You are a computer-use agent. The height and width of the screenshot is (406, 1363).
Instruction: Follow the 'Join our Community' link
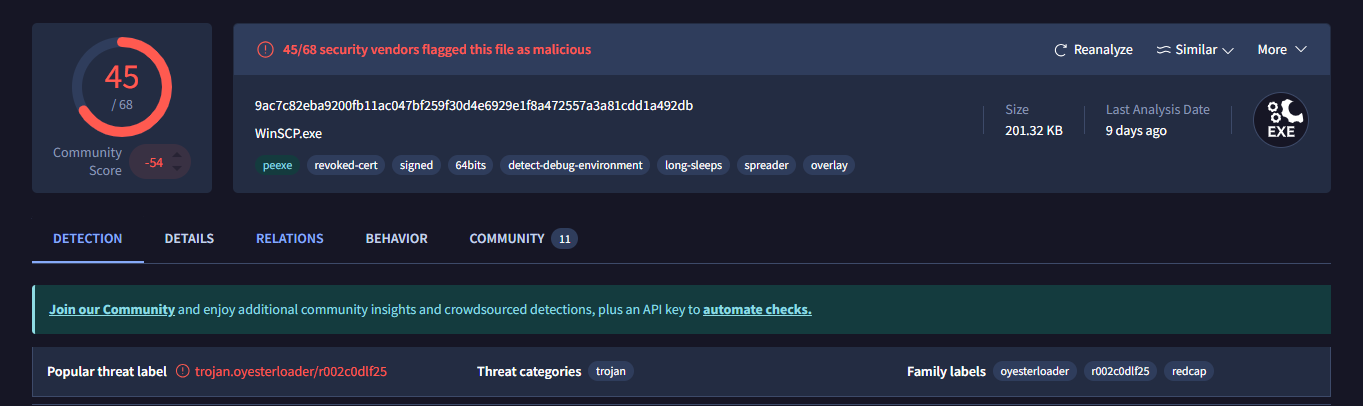pyautogui.click(x=112, y=310)
